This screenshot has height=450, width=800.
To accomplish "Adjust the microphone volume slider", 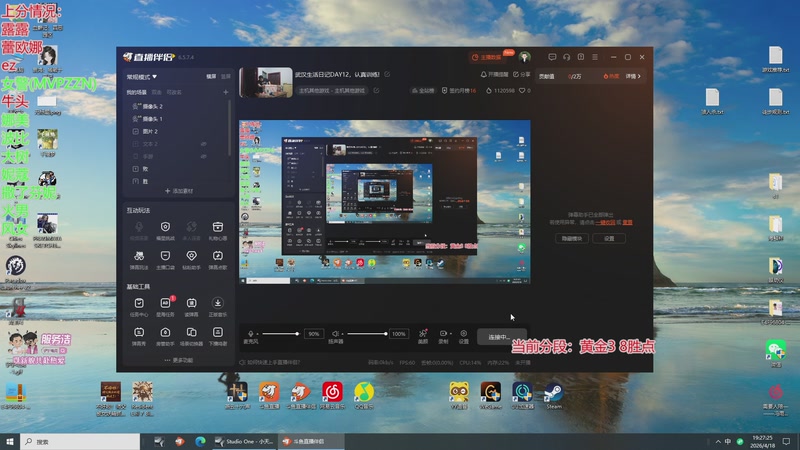I will pyautogui.click(x=281, y=334).
